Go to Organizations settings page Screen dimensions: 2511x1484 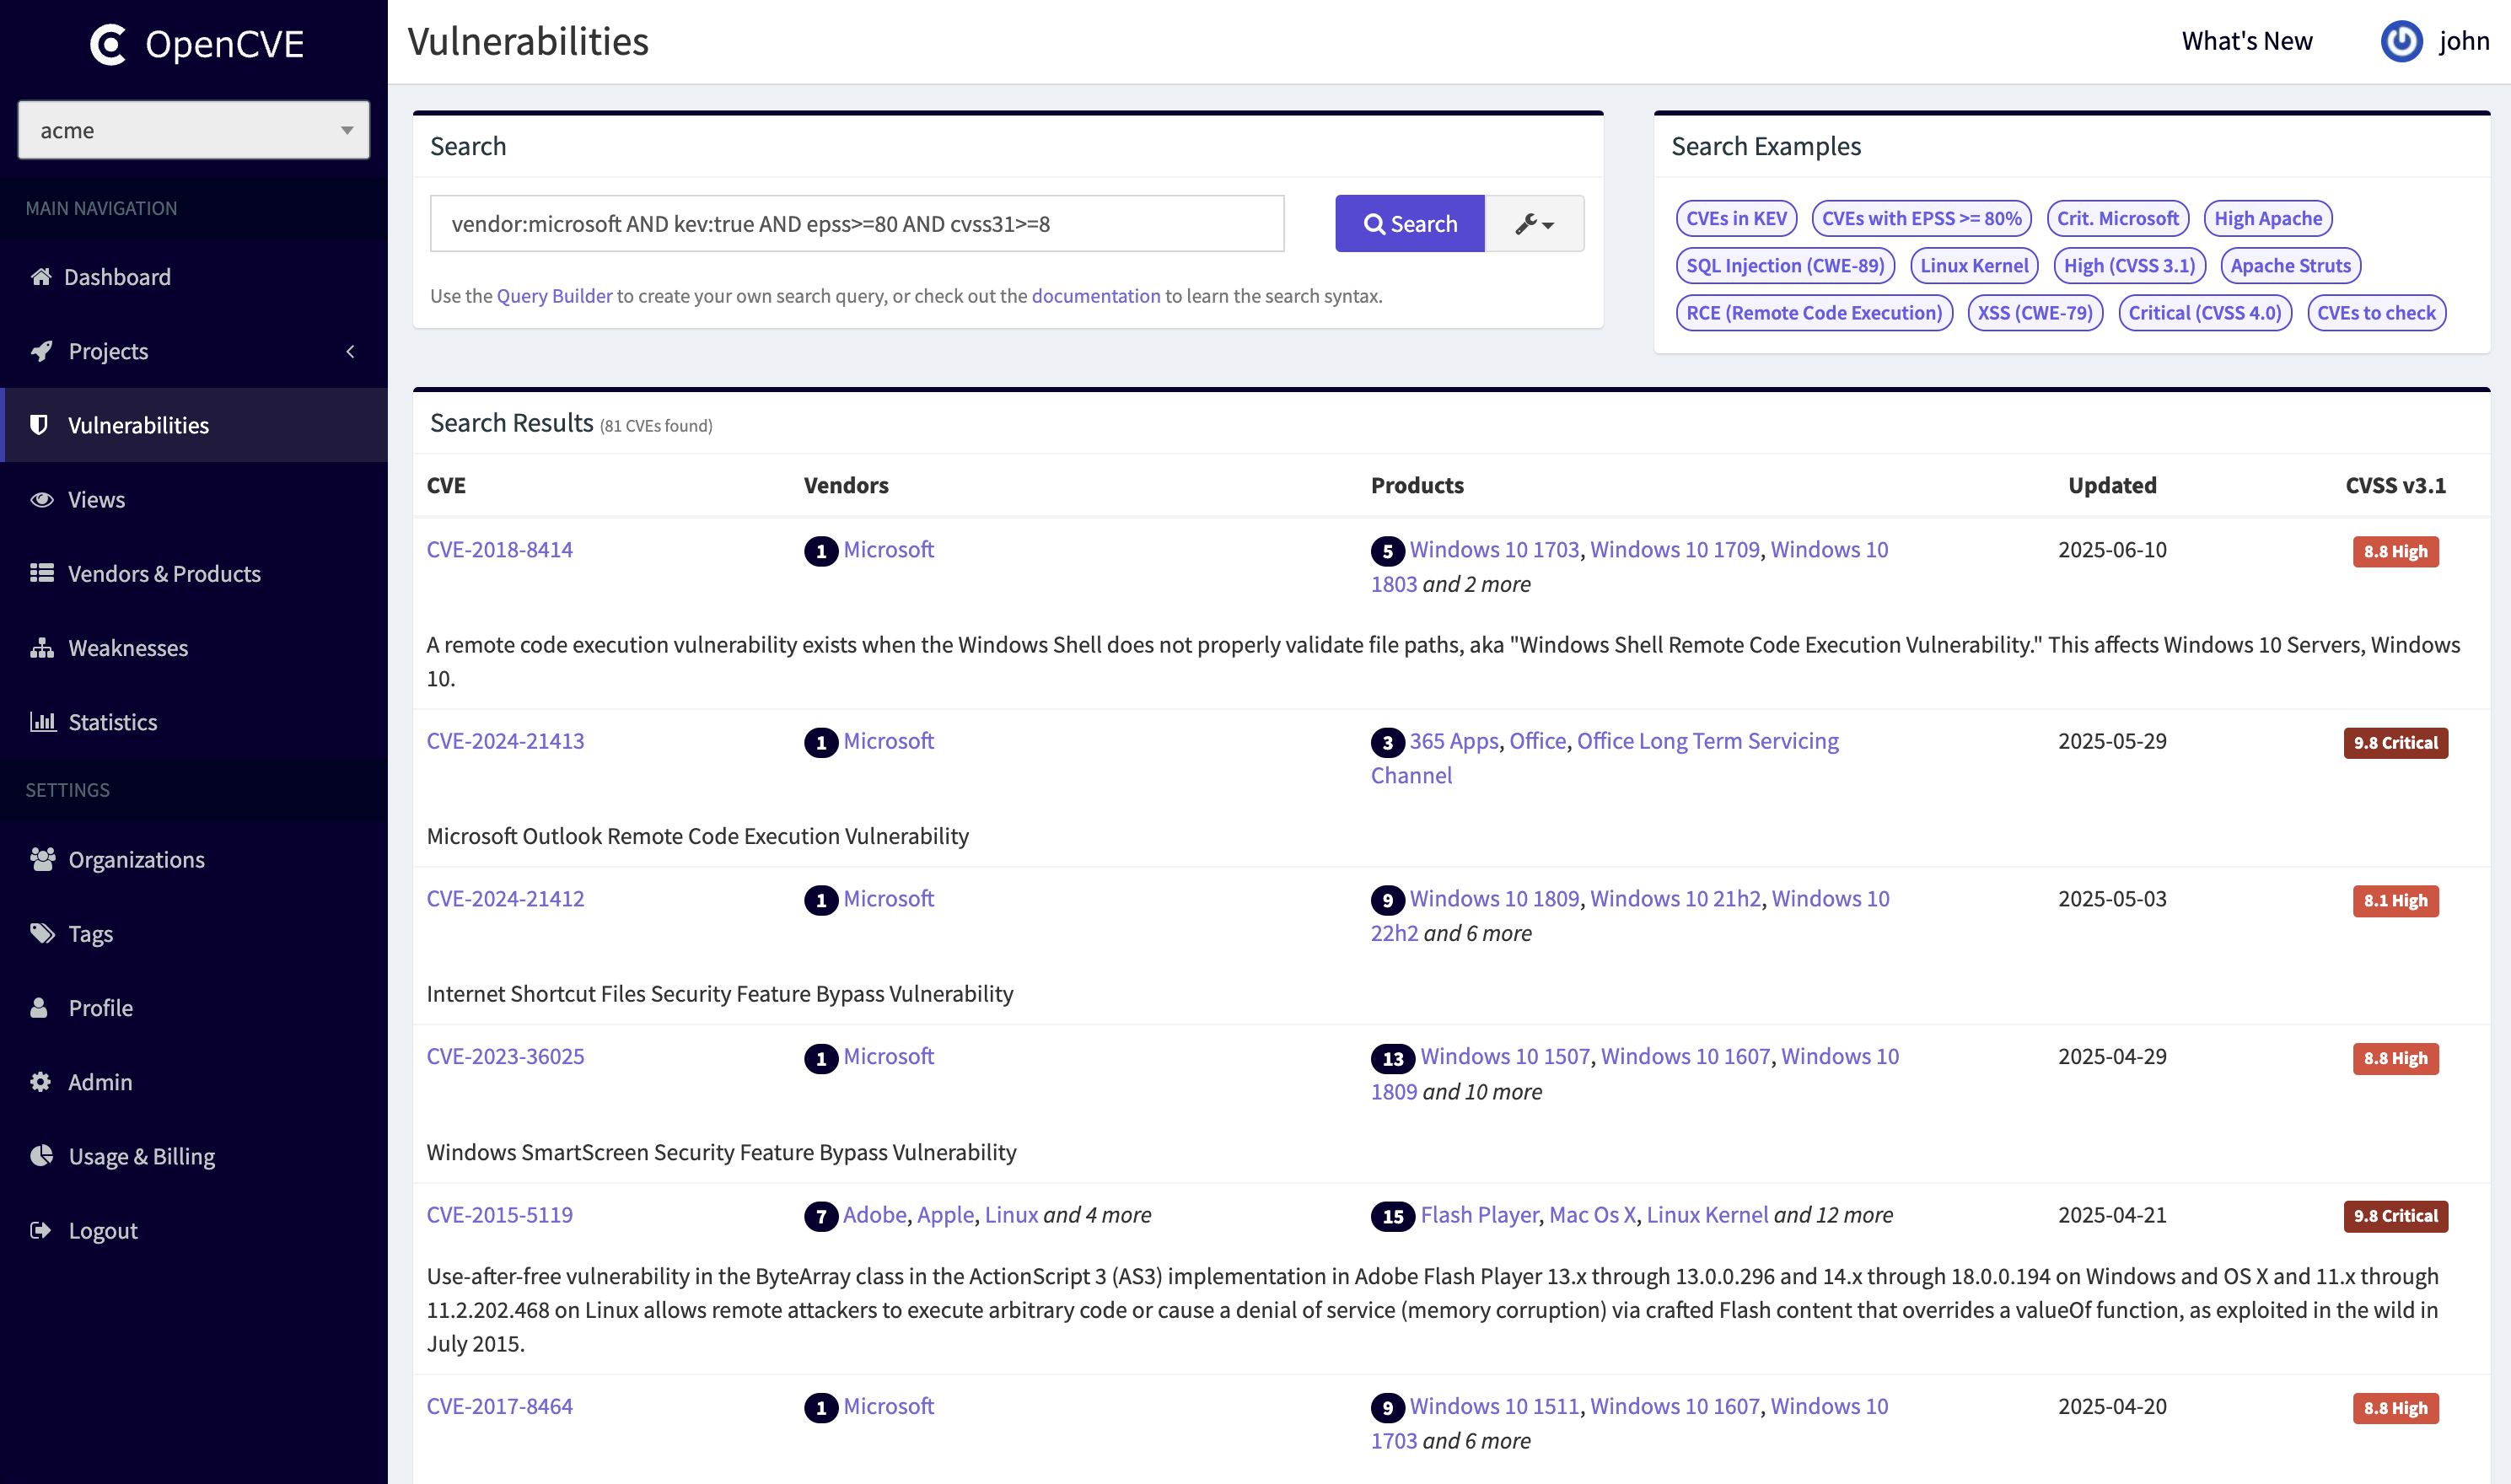136,859
